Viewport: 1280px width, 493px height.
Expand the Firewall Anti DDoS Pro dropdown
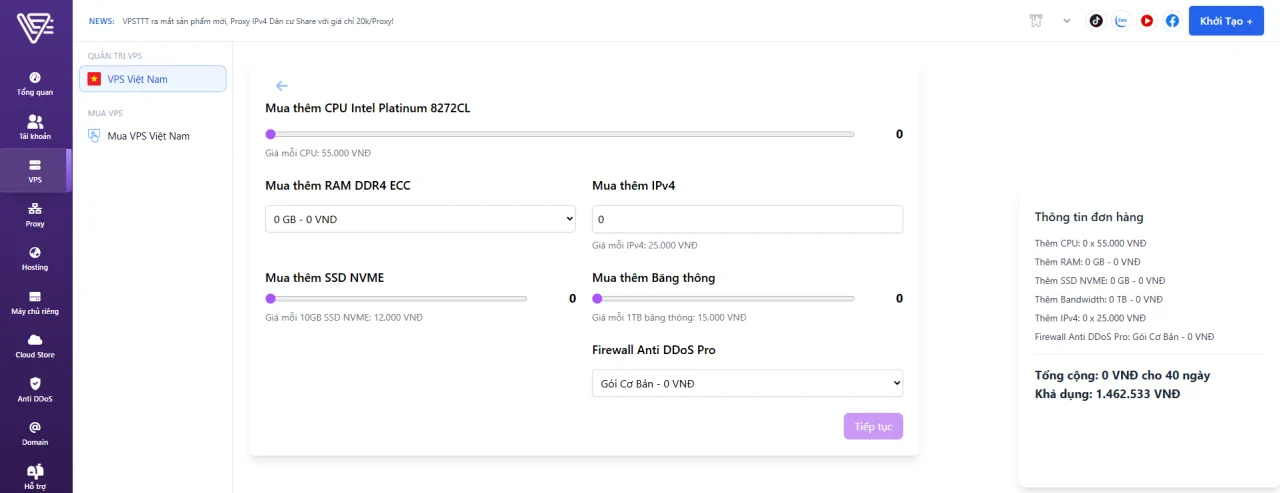[x=747, y=384]
